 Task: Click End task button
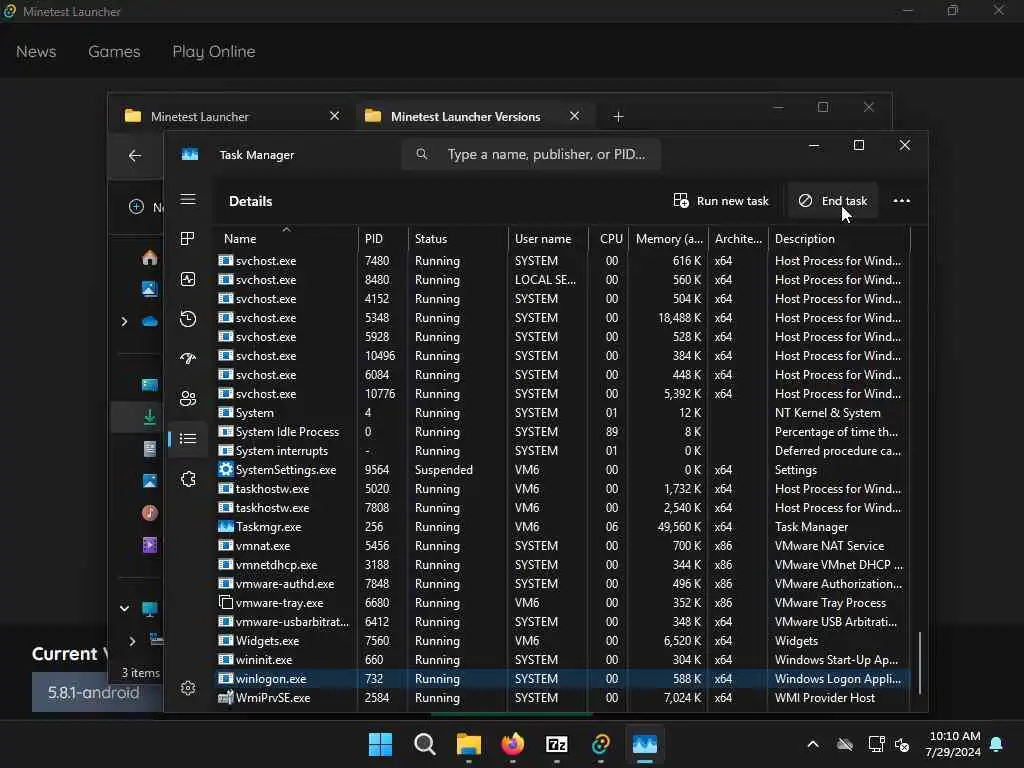[x=833, y=200]
